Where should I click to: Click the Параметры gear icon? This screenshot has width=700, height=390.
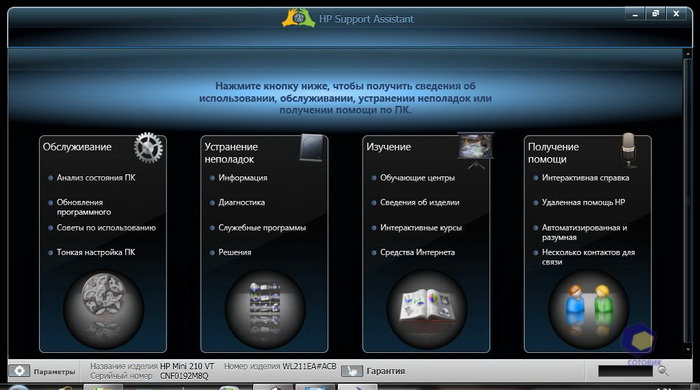coord(19,371)
